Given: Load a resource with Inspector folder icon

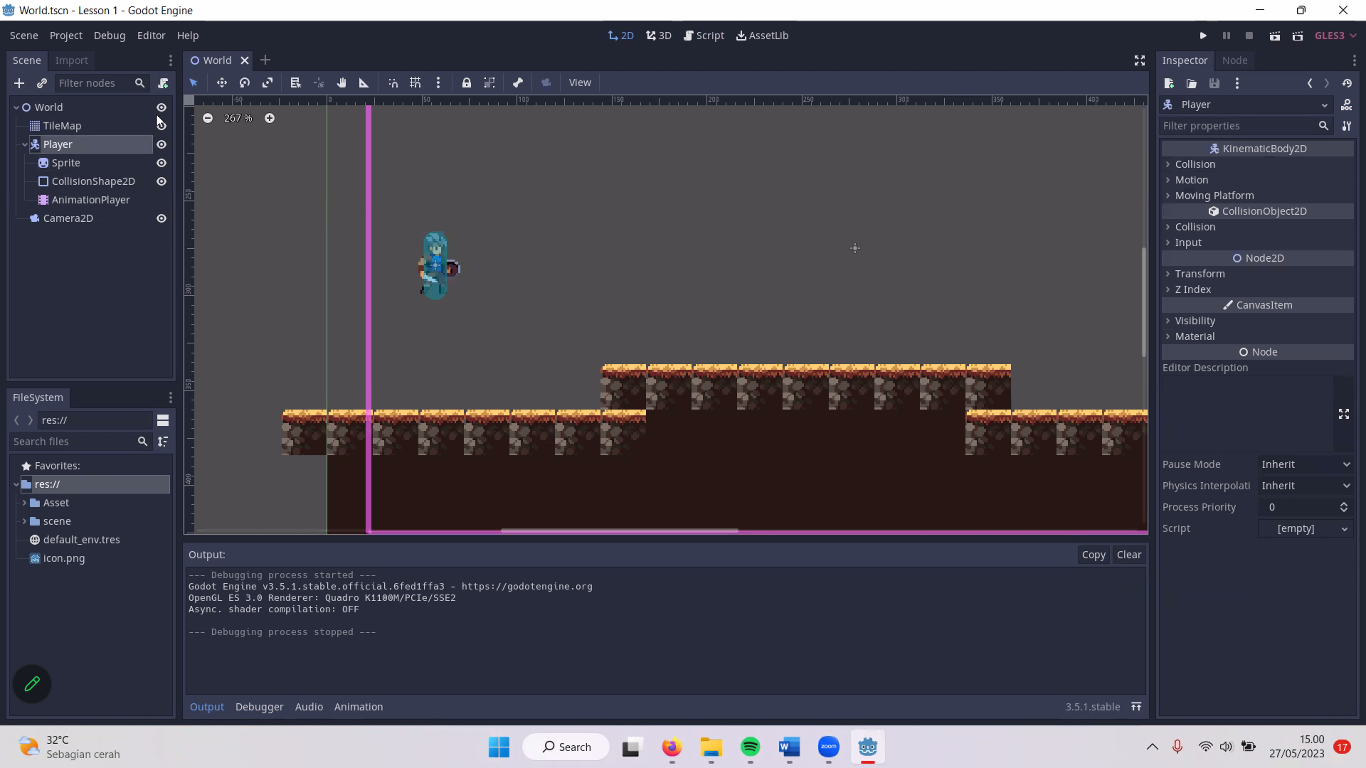Looking at the screenshot, I should click(x=1192, y=83).
